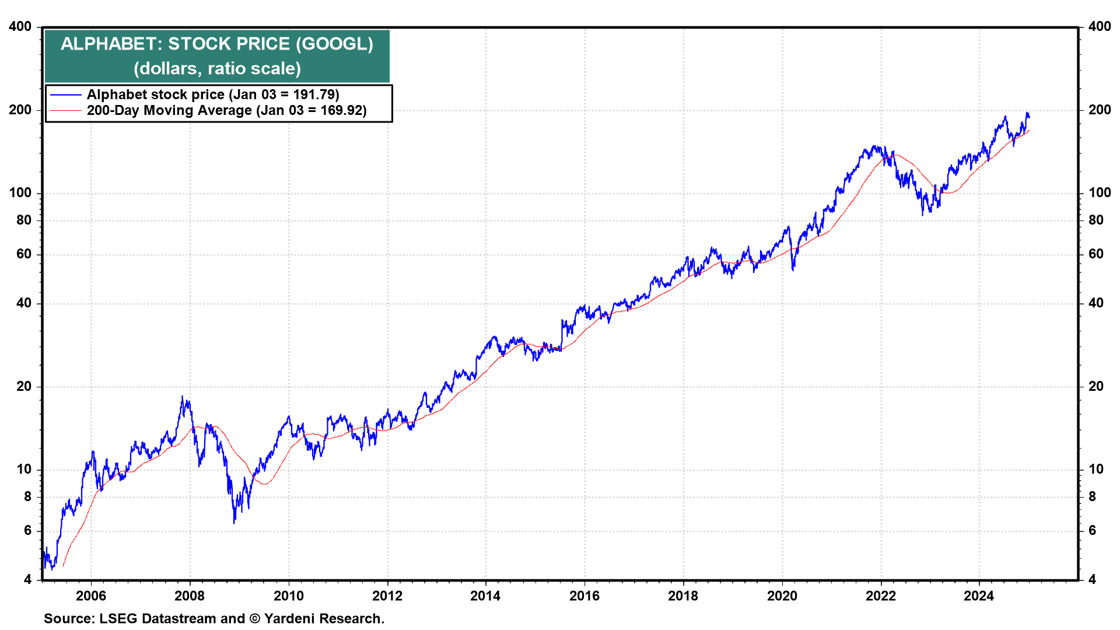Click the "ALPHABET: STOCK PRICE (GOOGL)" chart title
This screenshot has width=1120, height=630.
pos(217,44)
